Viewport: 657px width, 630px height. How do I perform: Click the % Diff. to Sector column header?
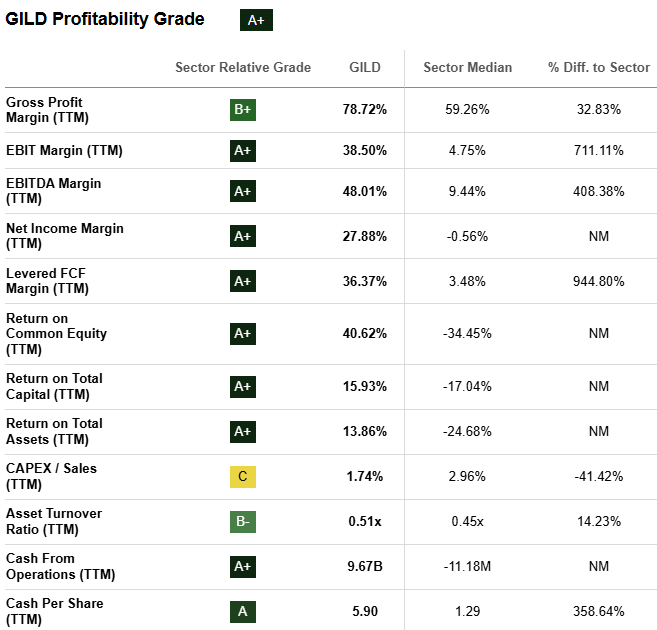point(599,68)
